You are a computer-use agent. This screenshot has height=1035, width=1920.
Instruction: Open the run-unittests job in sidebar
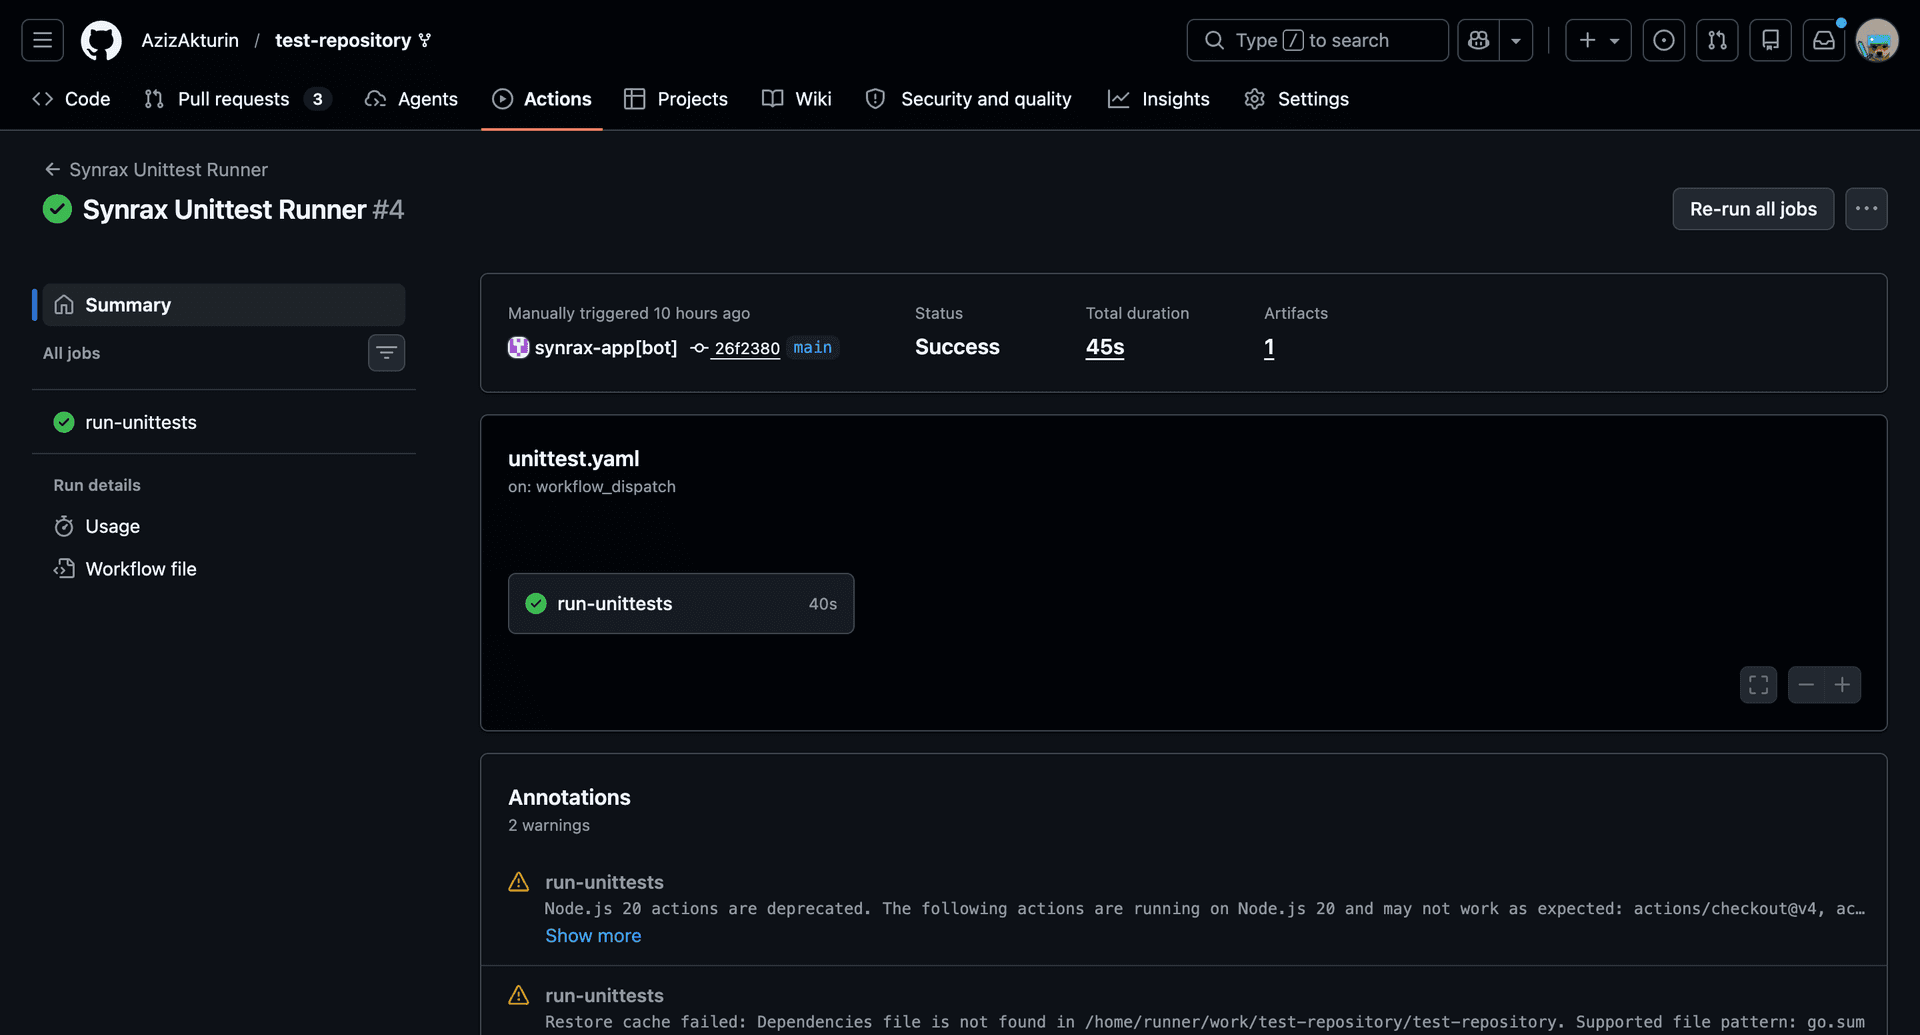tap(224, 422)
